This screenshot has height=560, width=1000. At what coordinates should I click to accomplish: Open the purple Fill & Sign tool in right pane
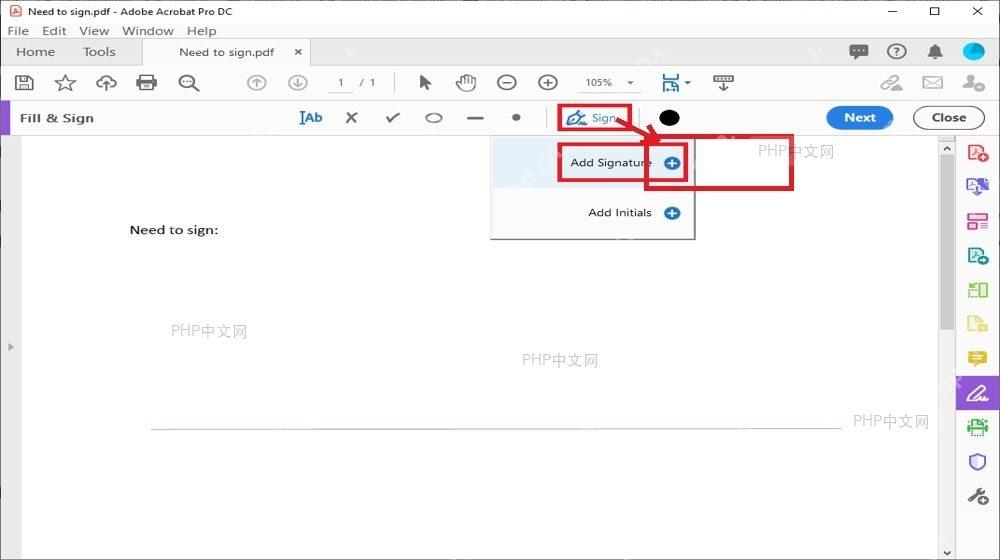tap(977, 392)
